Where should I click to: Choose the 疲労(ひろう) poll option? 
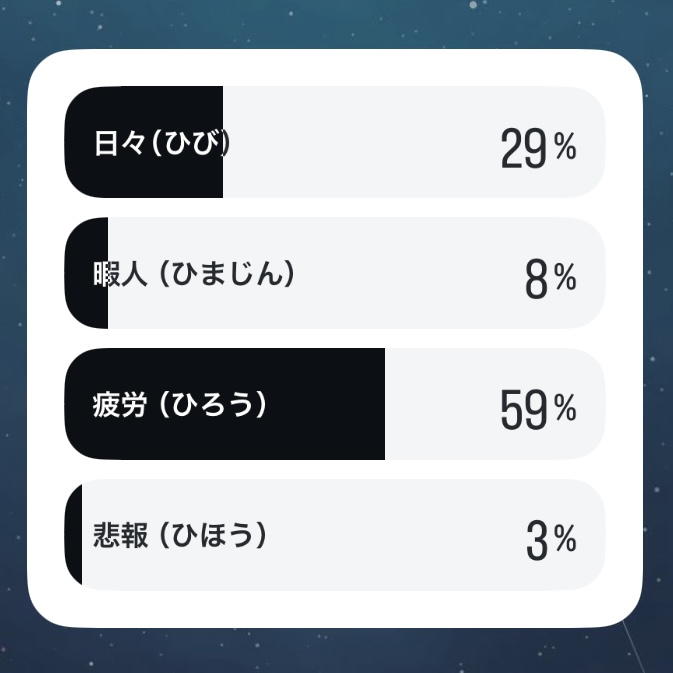(x=335, y=404)
